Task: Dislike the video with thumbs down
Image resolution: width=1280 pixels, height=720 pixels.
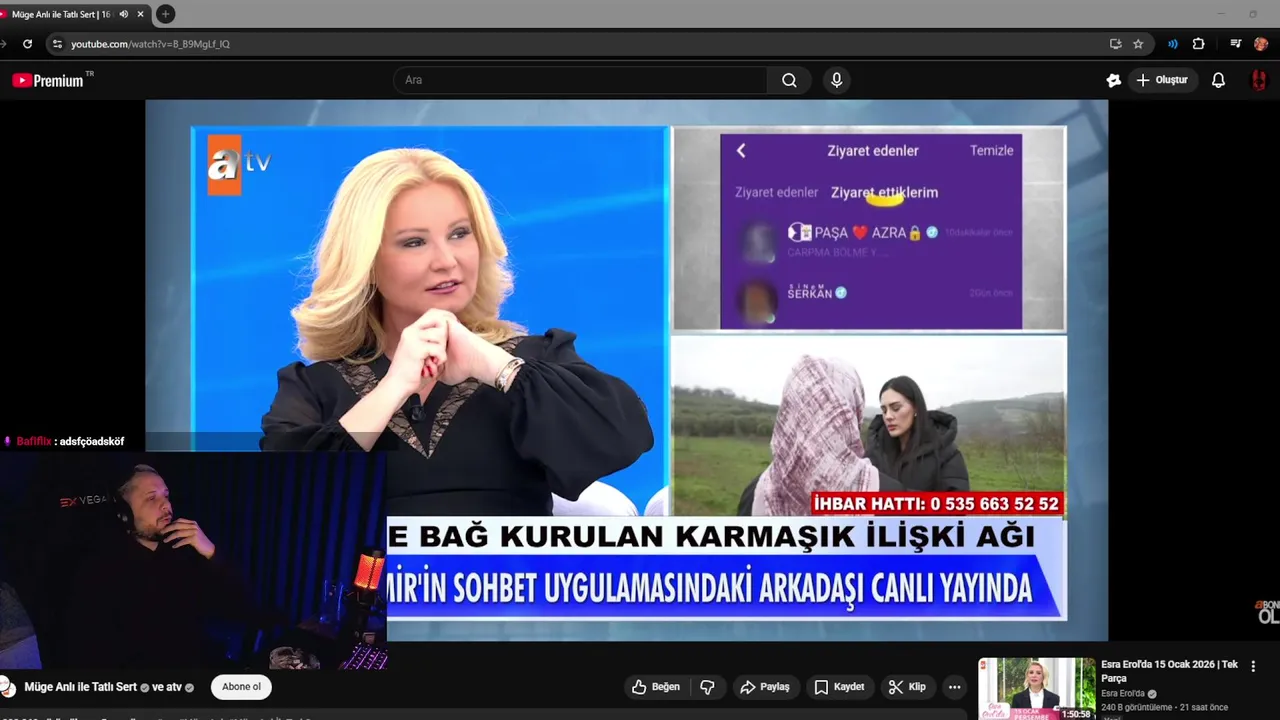Action: (708, 687)
